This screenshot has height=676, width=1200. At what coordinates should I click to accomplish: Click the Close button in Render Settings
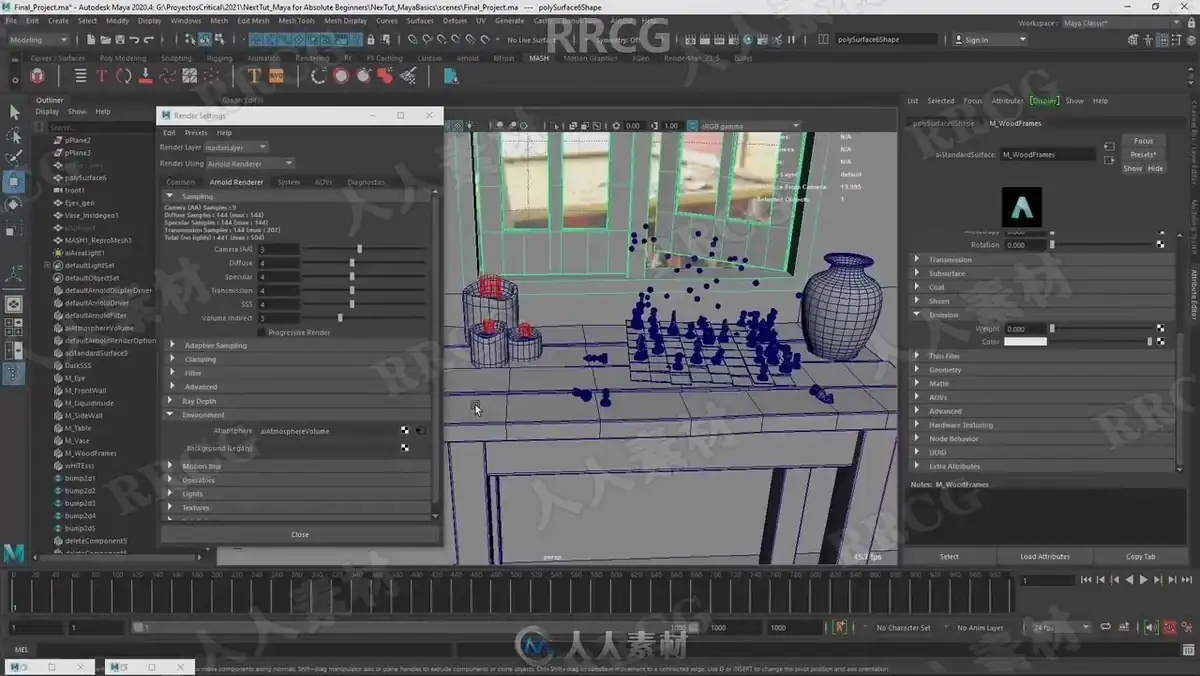coord(300,535)
